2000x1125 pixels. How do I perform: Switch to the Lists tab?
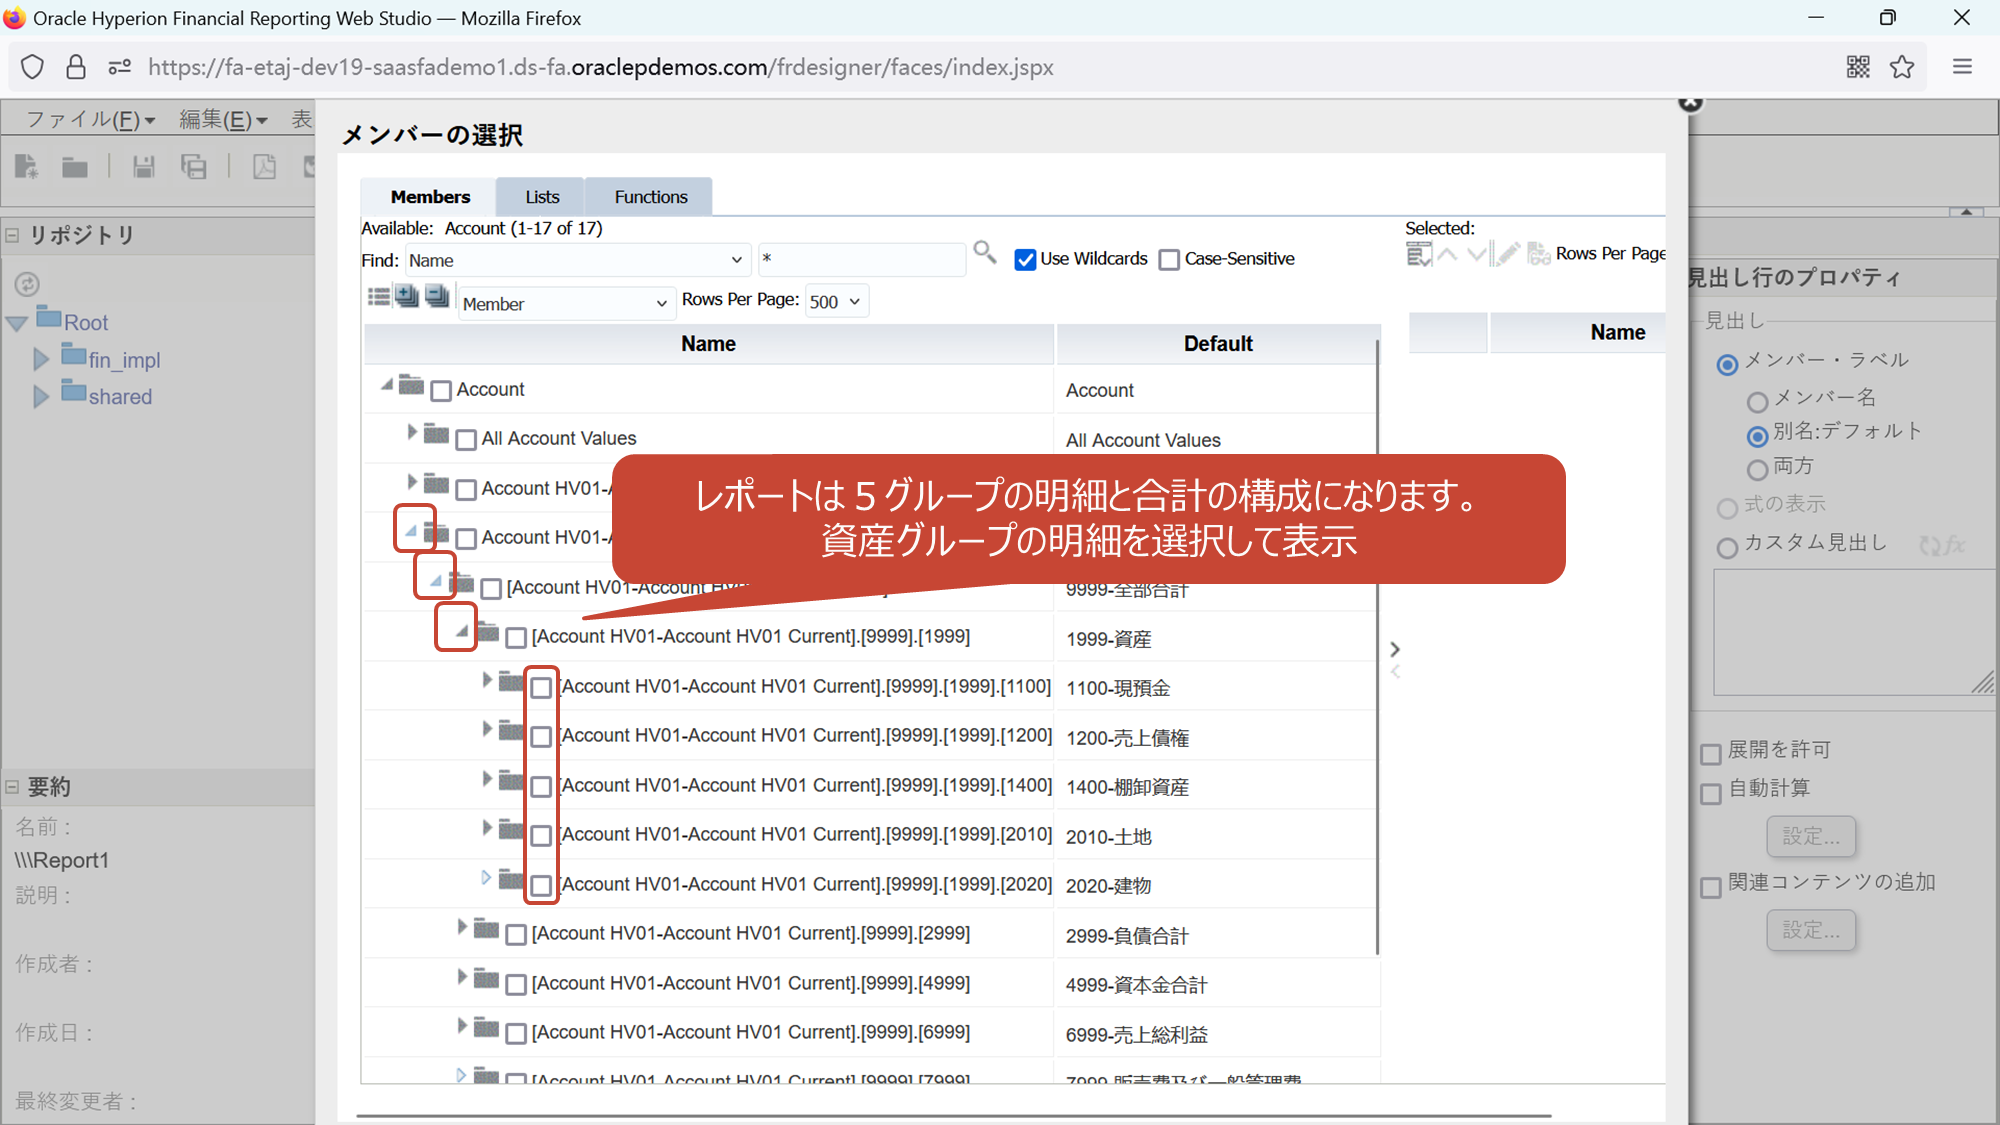coord(542,197)
